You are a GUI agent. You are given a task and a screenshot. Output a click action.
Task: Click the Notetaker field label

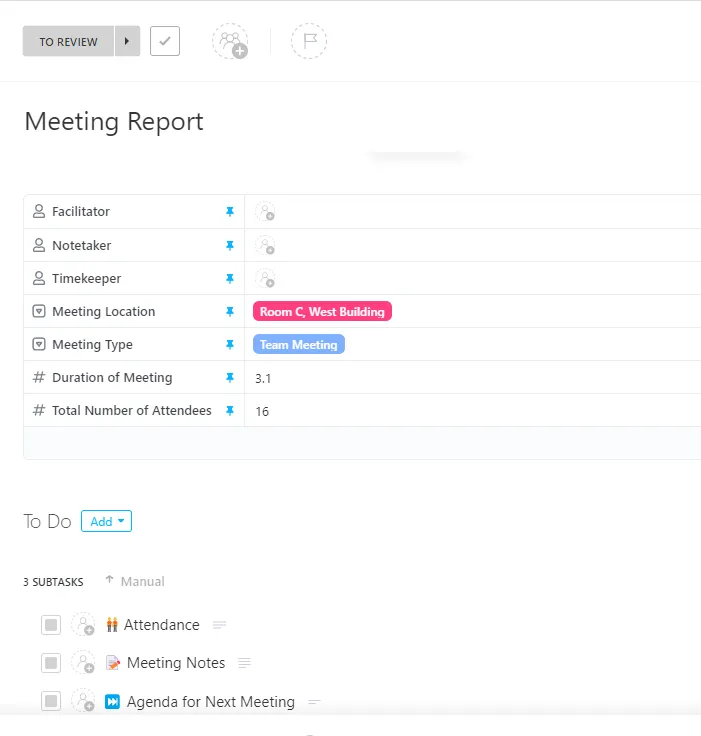click(x=82, y=245)
